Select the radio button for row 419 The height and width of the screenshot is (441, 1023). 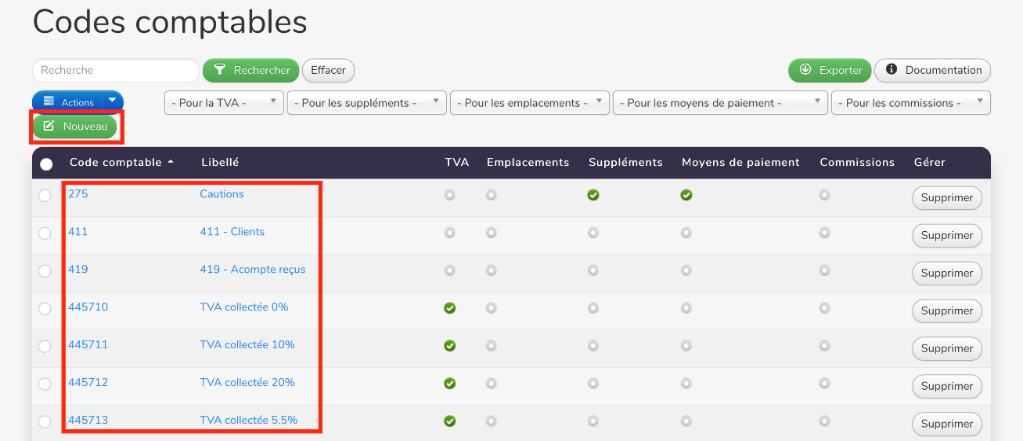point(45,271)
